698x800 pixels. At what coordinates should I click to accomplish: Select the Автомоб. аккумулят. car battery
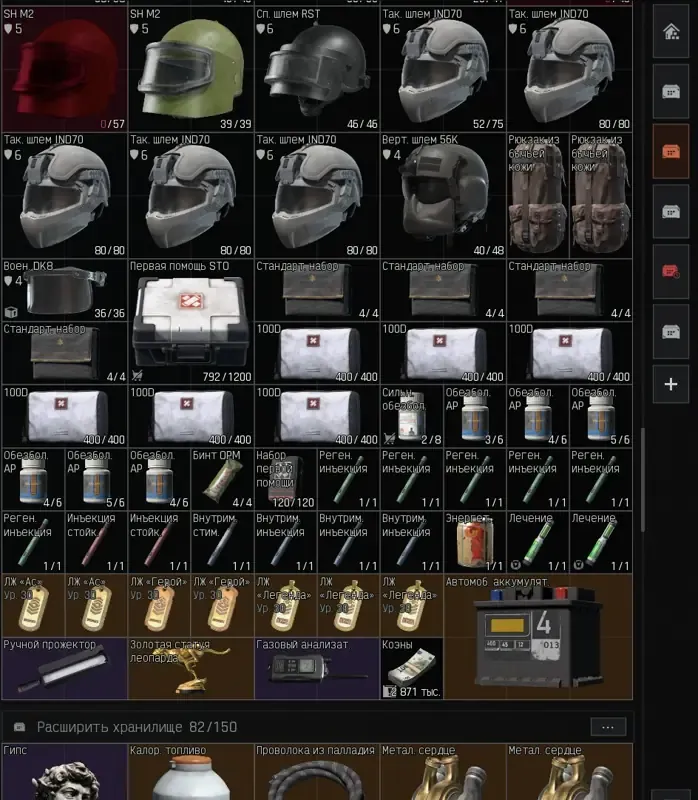538,637
